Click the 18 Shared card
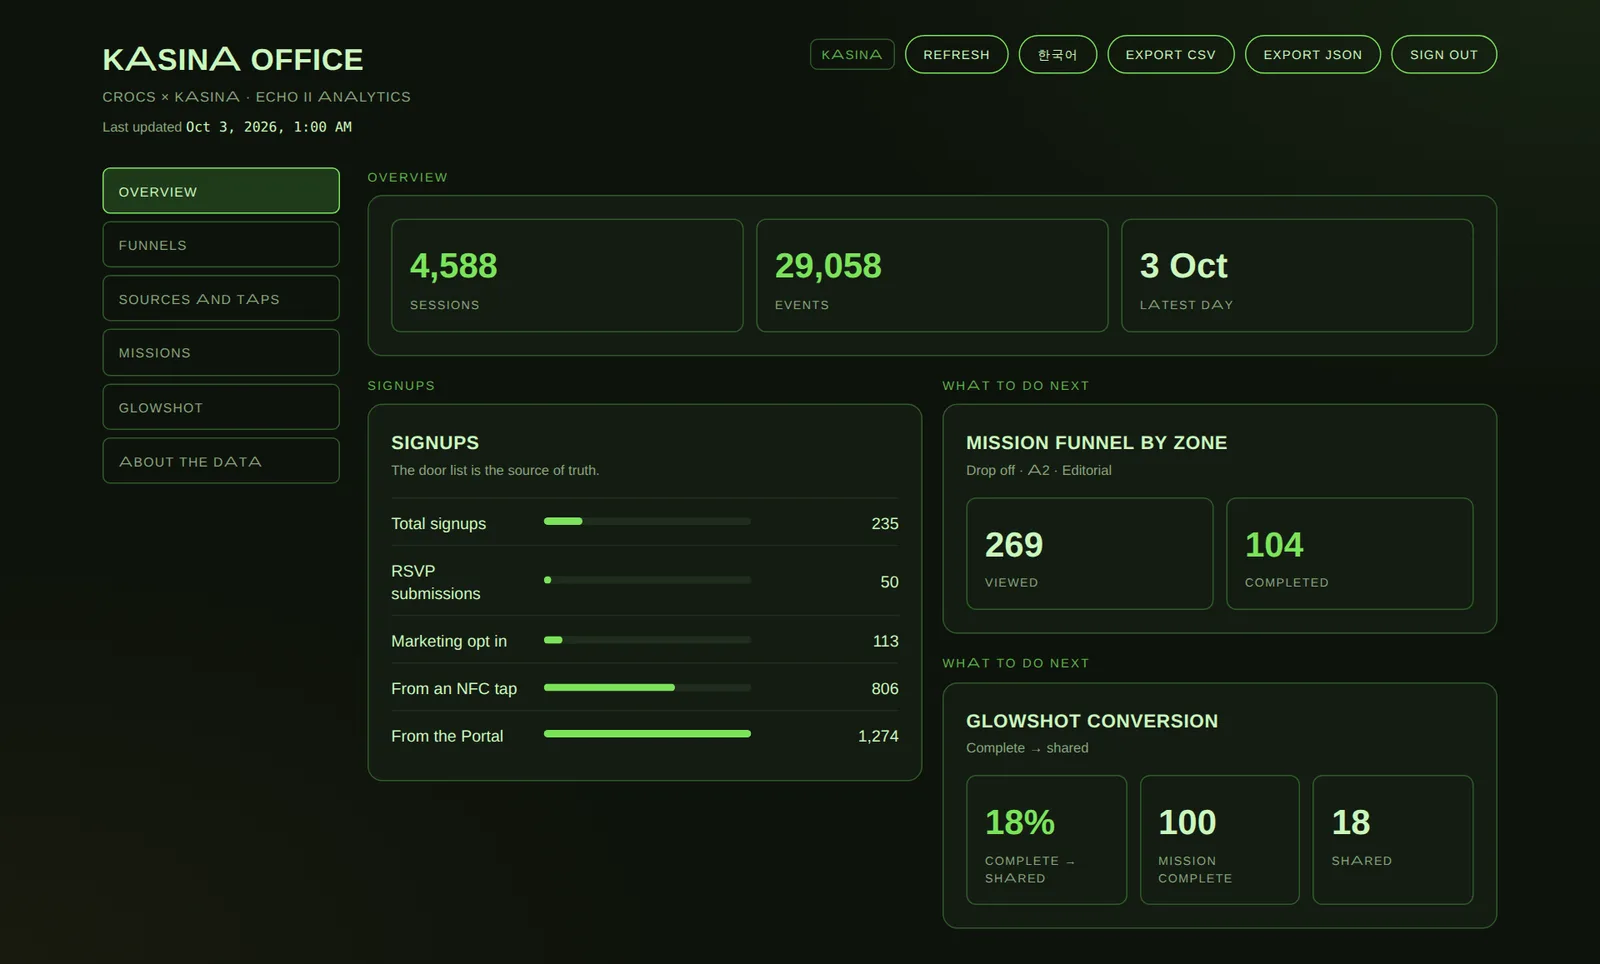Screen dimensions: 1600x964 pos(1393,840)
